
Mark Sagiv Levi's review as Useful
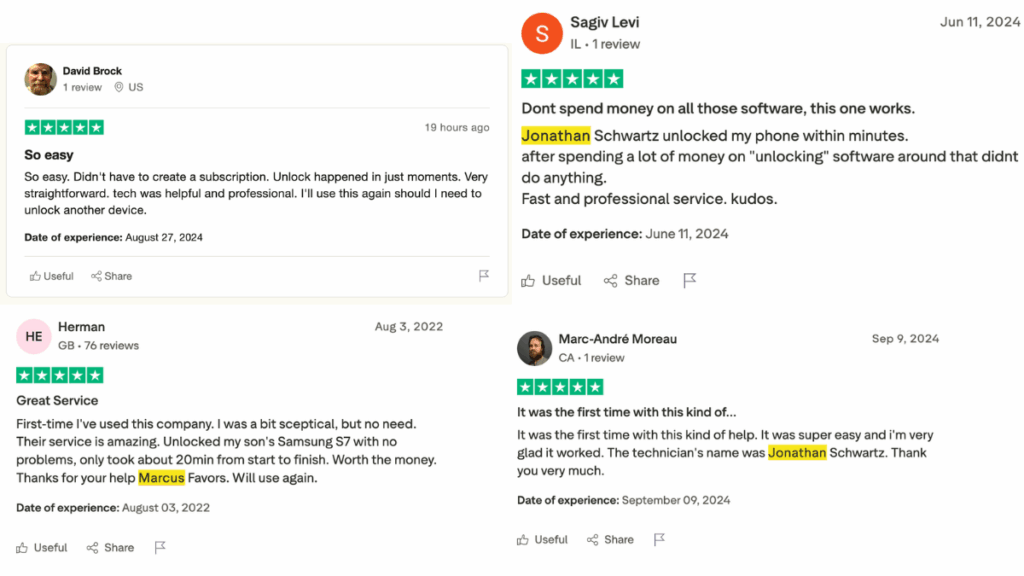[551, 281]
